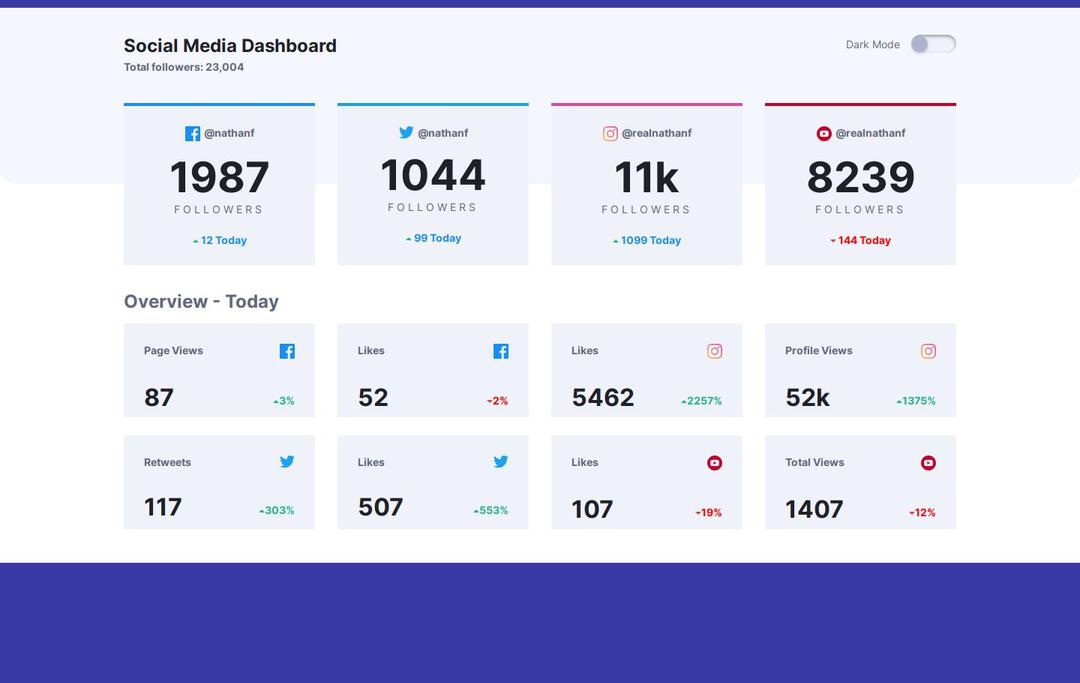Click the @realnathanf Instagram username link
Viewport: 1080px width, 683px height.
(656, 133)
